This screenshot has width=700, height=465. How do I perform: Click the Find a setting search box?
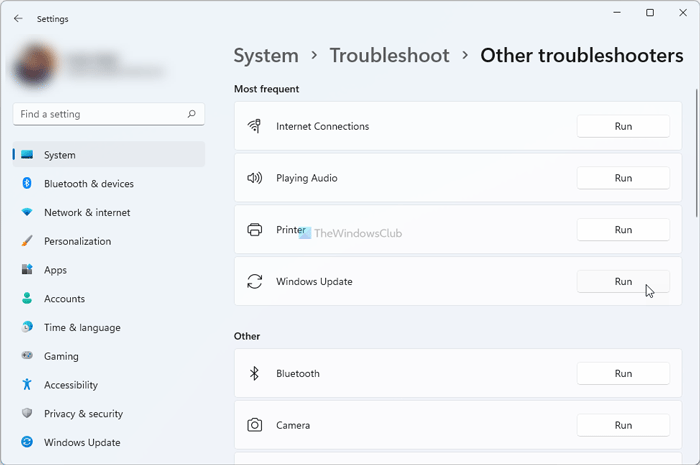pyautogui.click(x=100, y=114)
